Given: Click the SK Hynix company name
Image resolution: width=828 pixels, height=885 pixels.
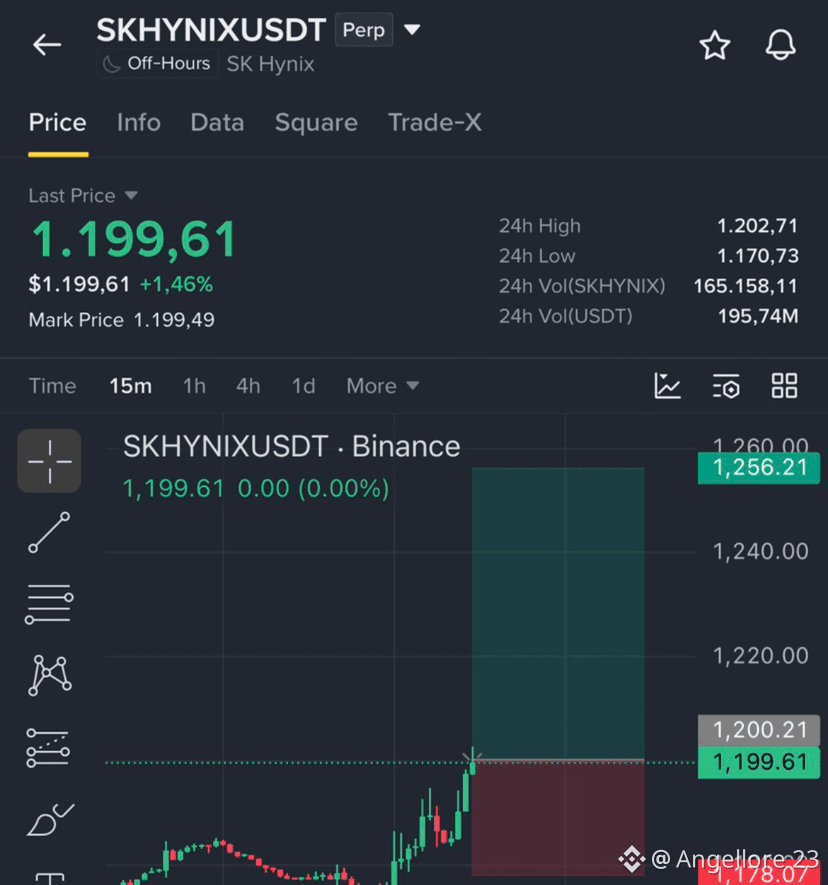Looking at the screenshot, I should [270, 64].
